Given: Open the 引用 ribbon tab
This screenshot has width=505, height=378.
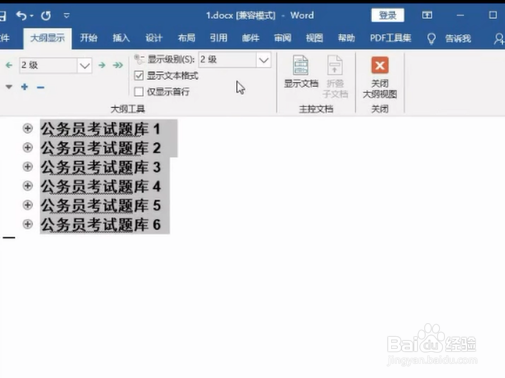Looking at the screenshot, I should [x=218, y=38].
